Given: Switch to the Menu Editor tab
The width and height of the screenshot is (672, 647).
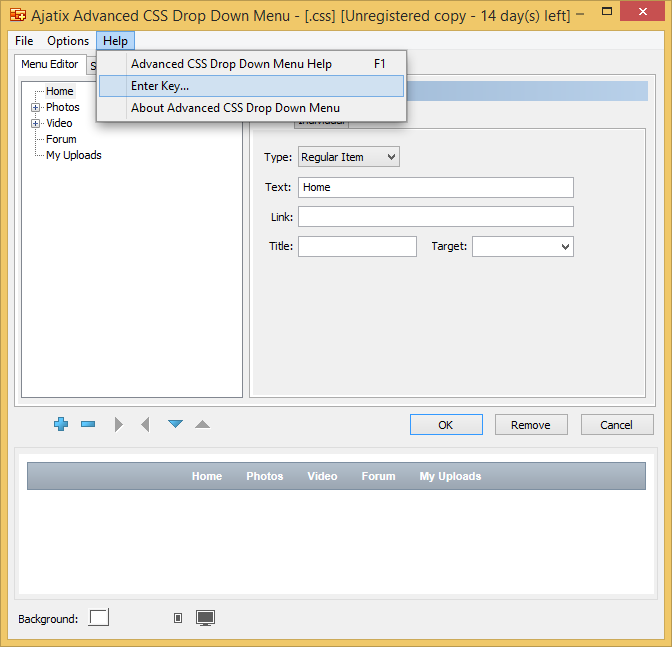Looking at the screenshot, I should pos(50,64).
